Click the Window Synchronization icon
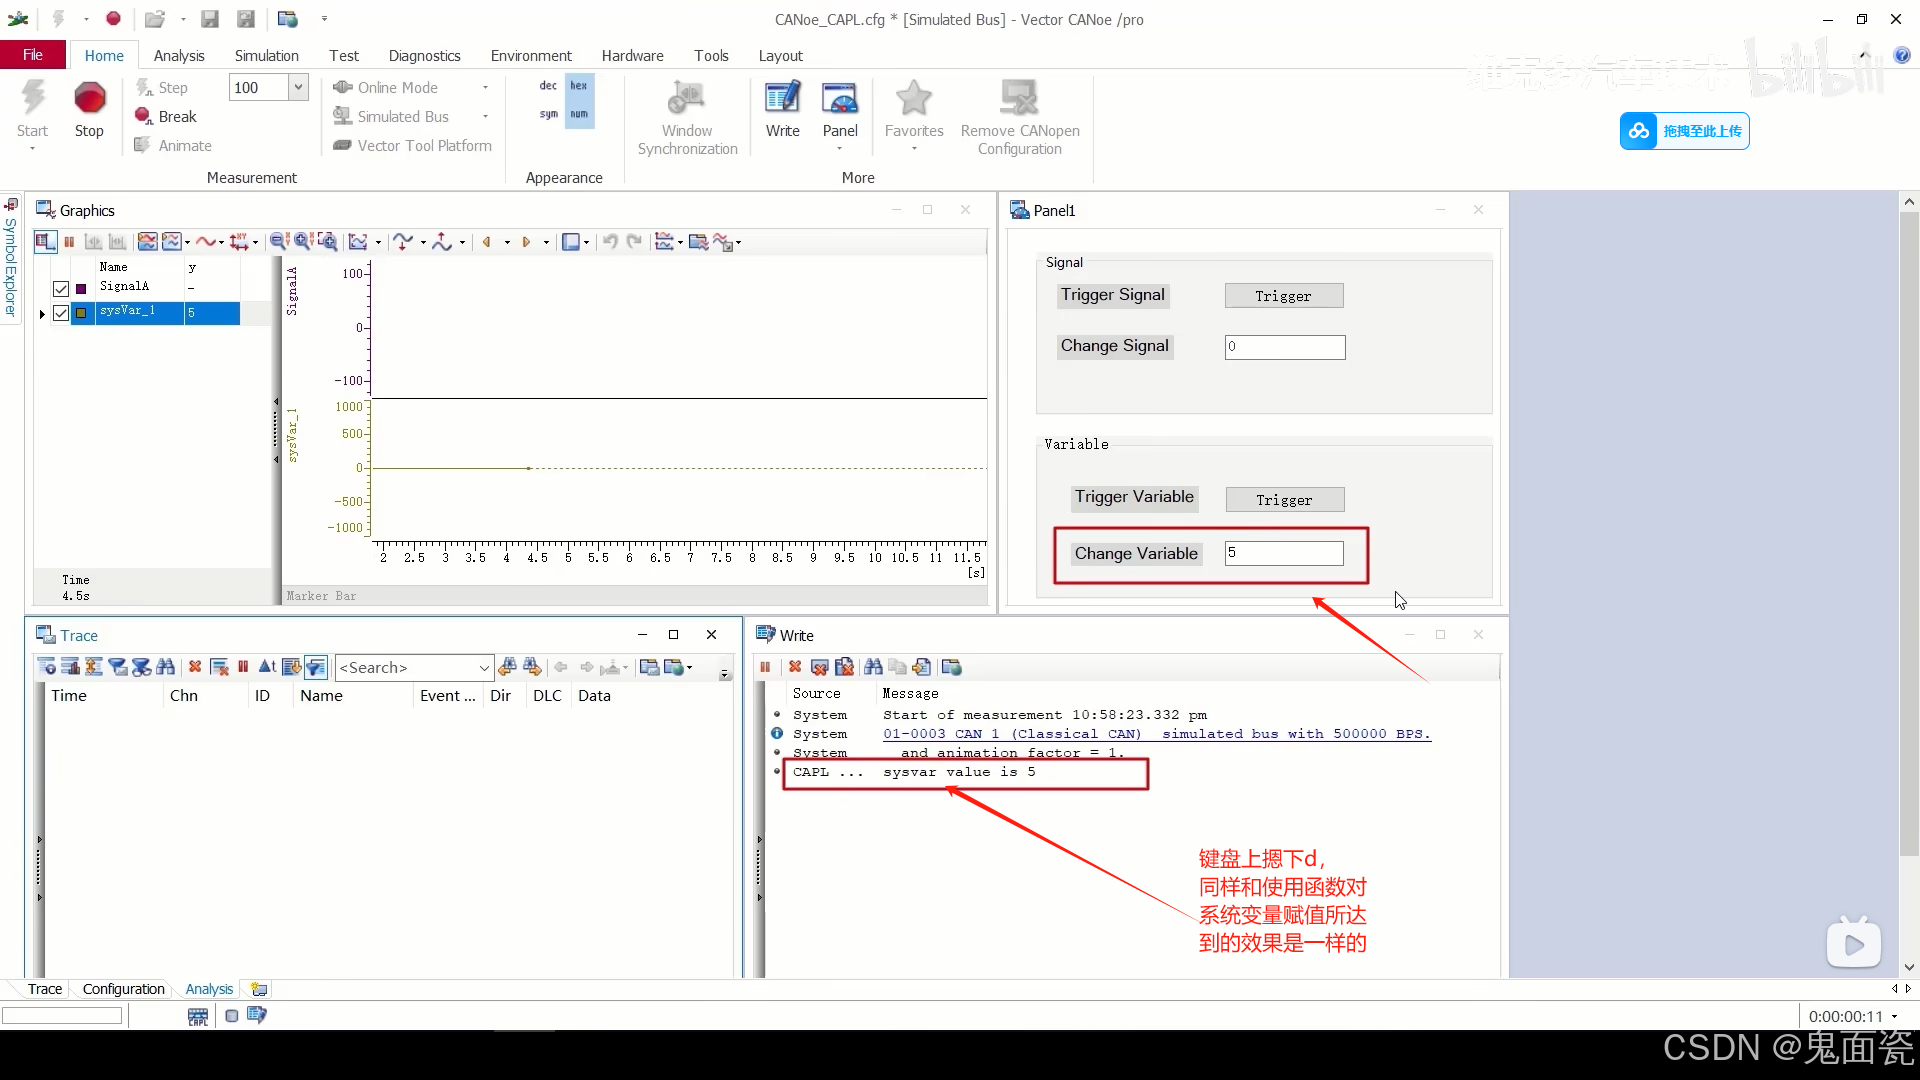 coord(687,99)
